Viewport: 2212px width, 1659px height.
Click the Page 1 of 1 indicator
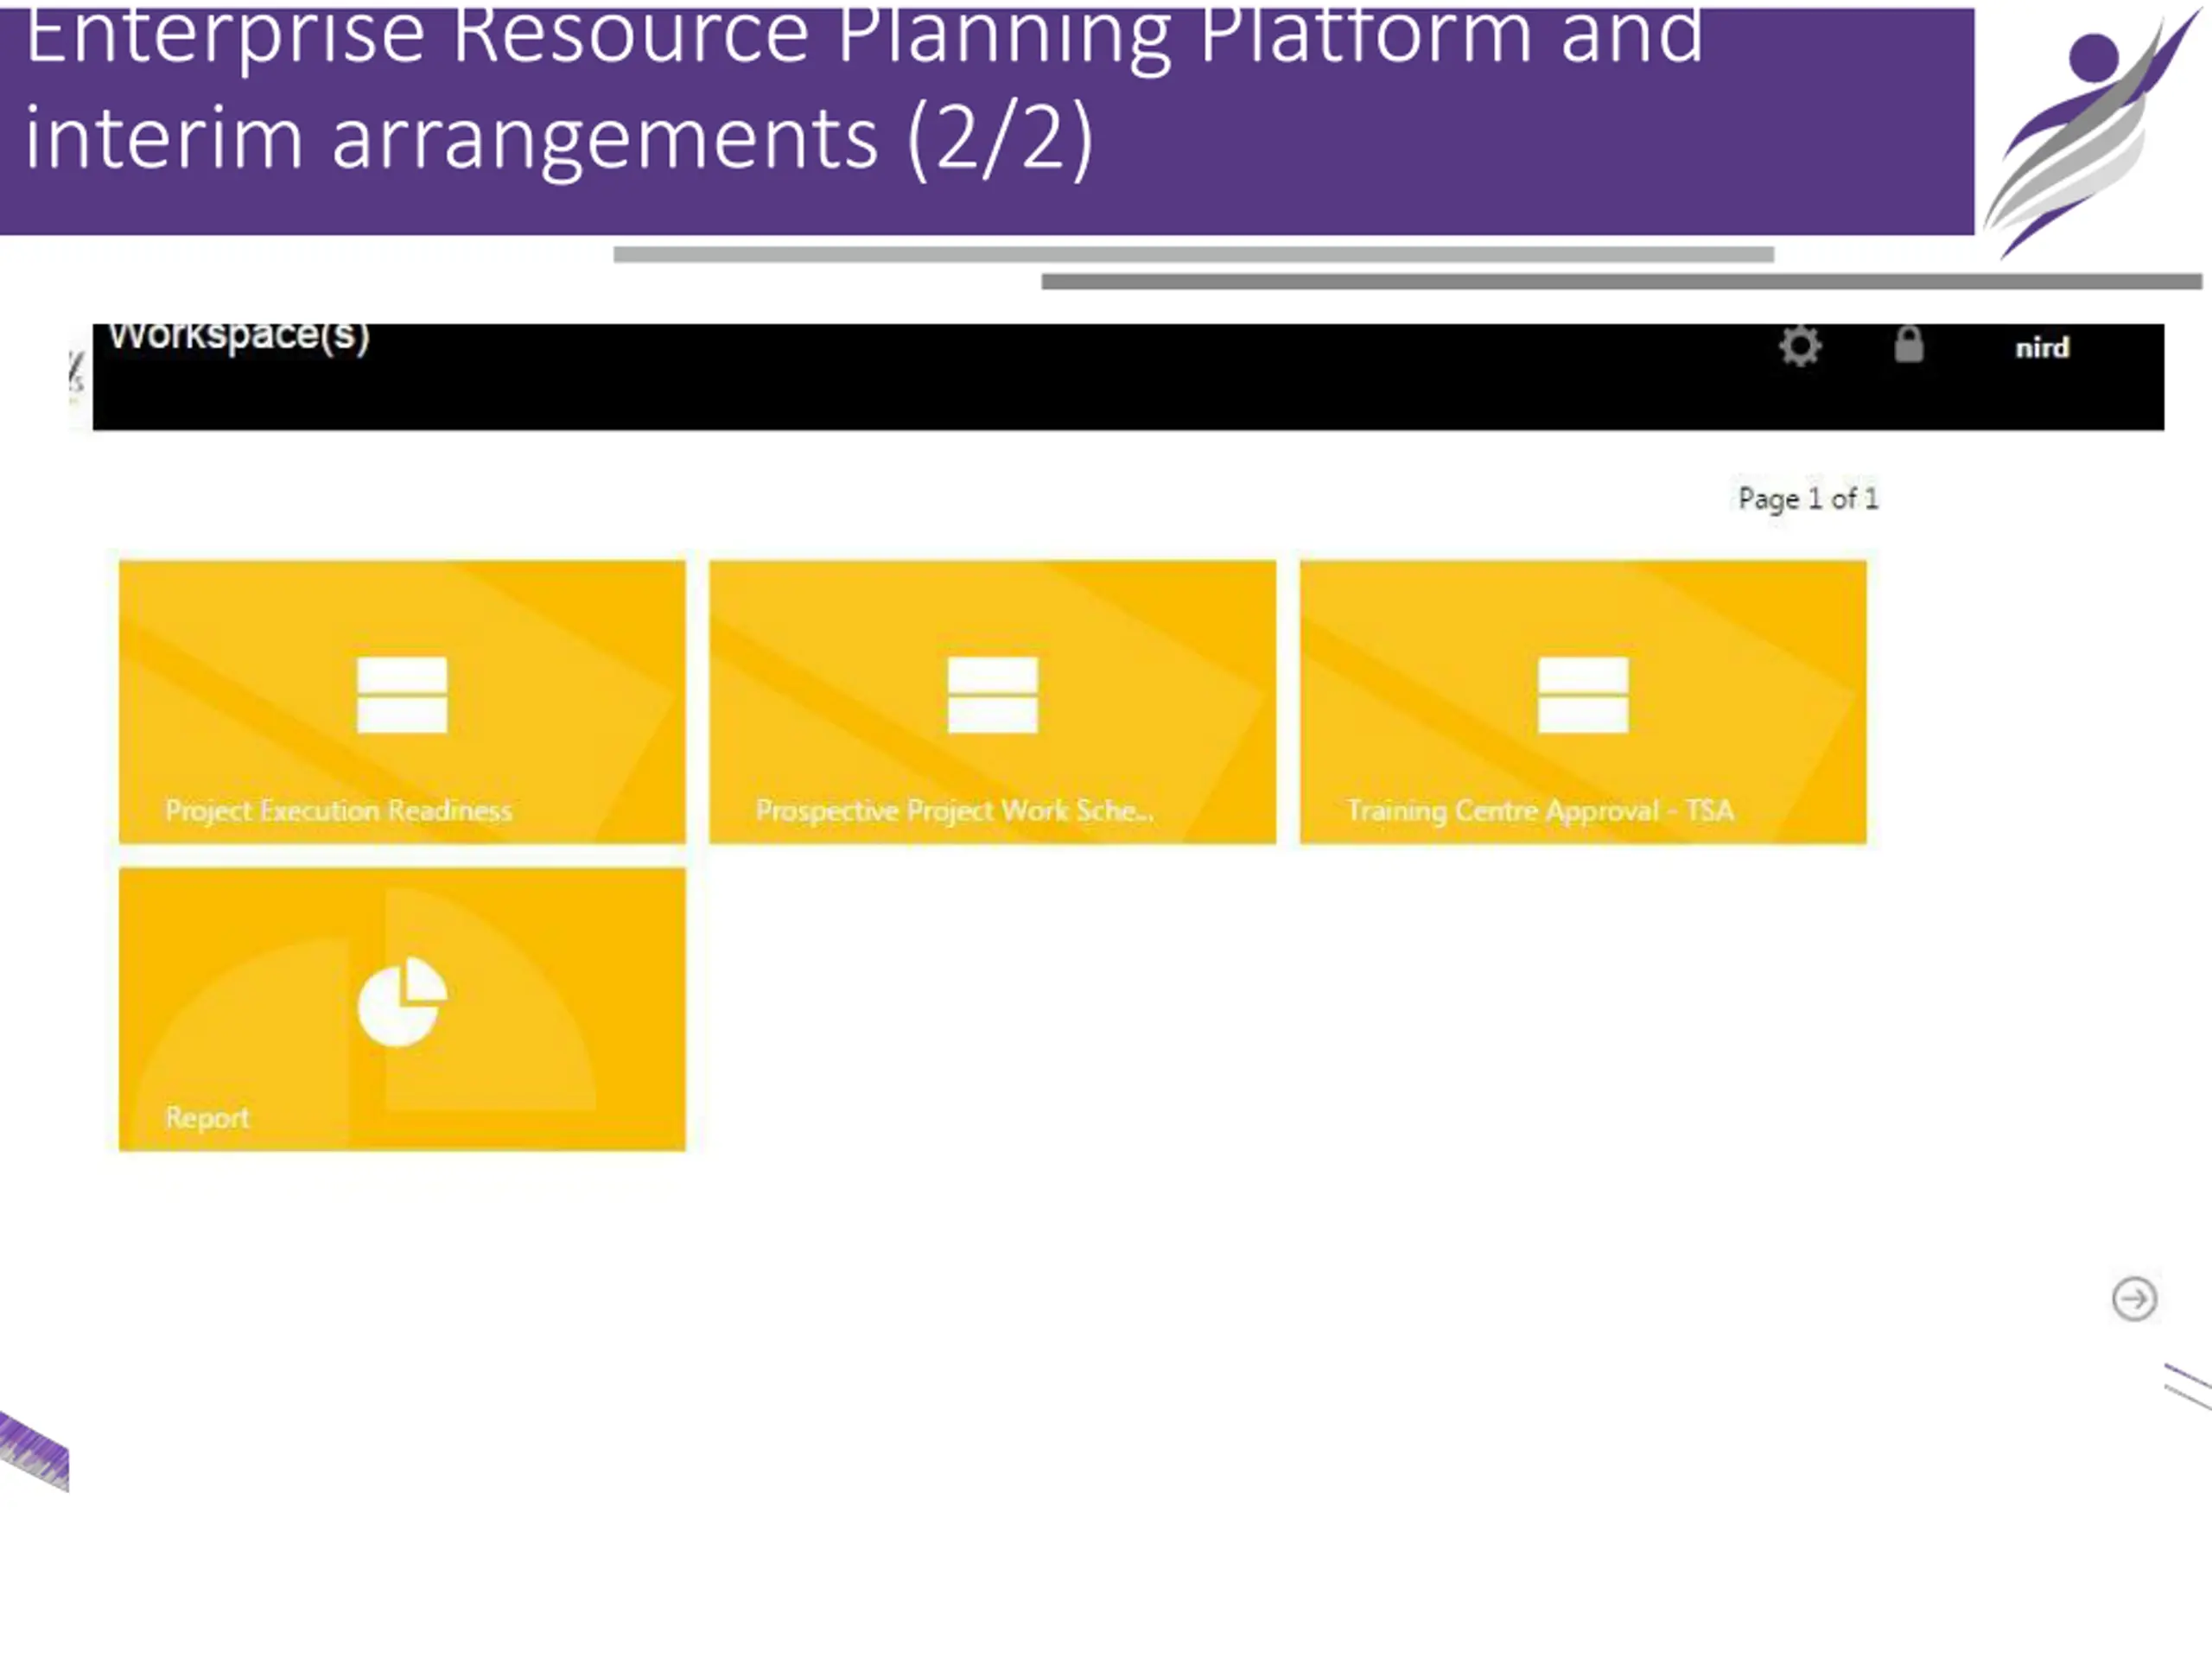tap(1808, 498)
